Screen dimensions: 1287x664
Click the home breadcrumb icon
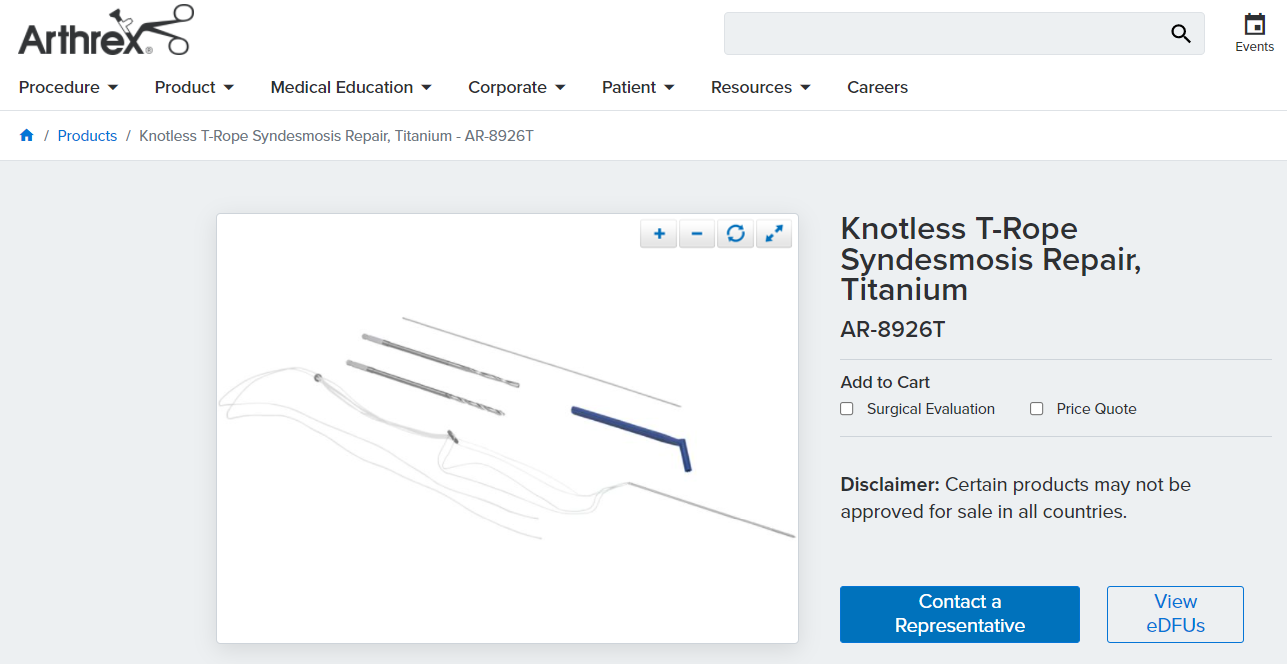point(27,136)
